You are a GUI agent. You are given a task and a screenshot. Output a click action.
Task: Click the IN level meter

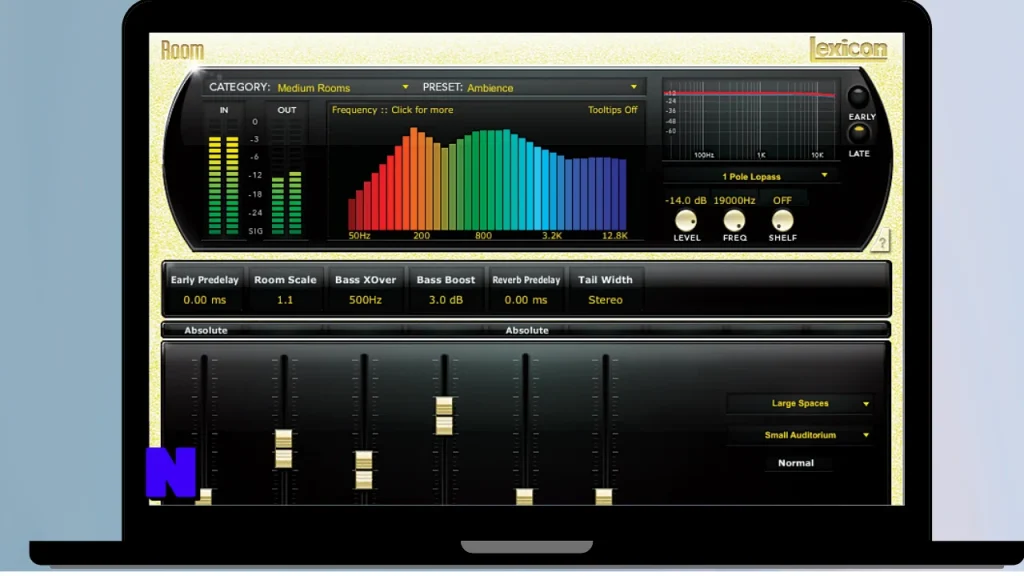pyautogui.click(x=223, y=176)
